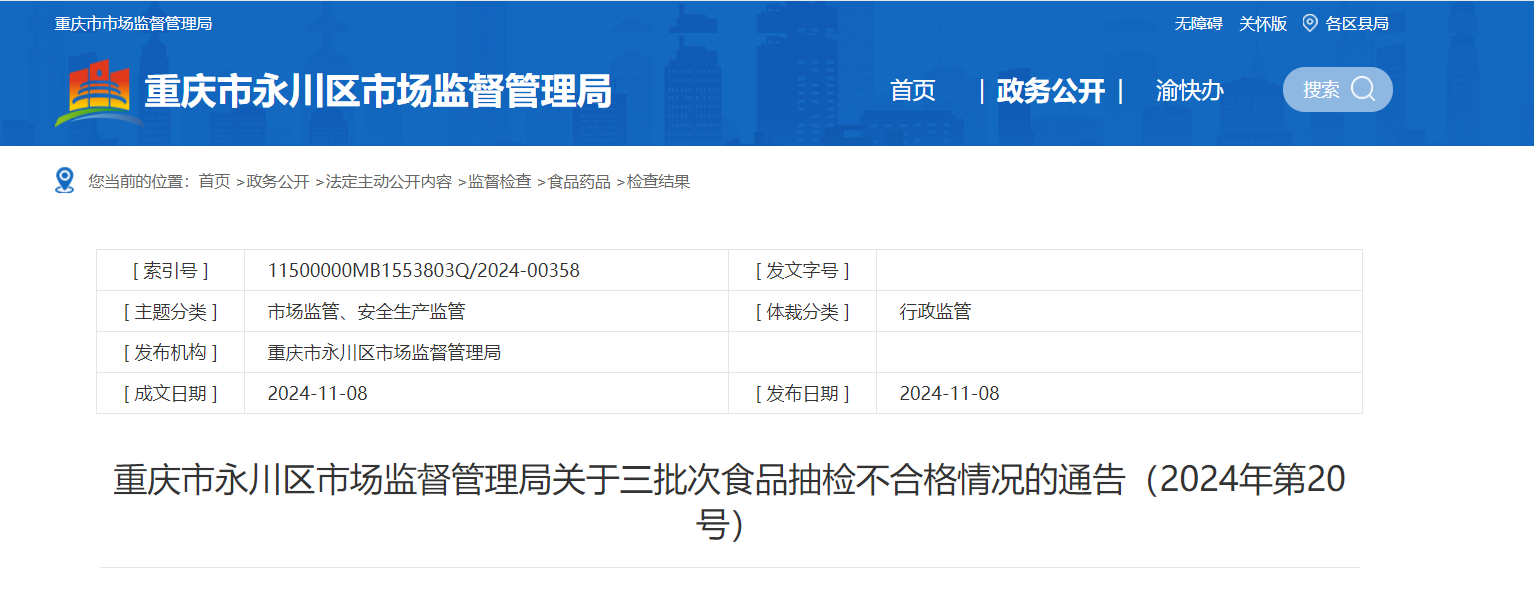Open the 无障碍 accessibility link
This screenshot has height=593, width=1534.
click(1198, 24)
